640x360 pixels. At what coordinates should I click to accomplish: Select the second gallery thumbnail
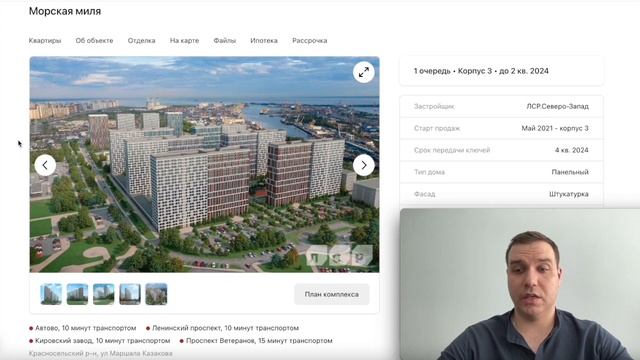pos(77,294)
